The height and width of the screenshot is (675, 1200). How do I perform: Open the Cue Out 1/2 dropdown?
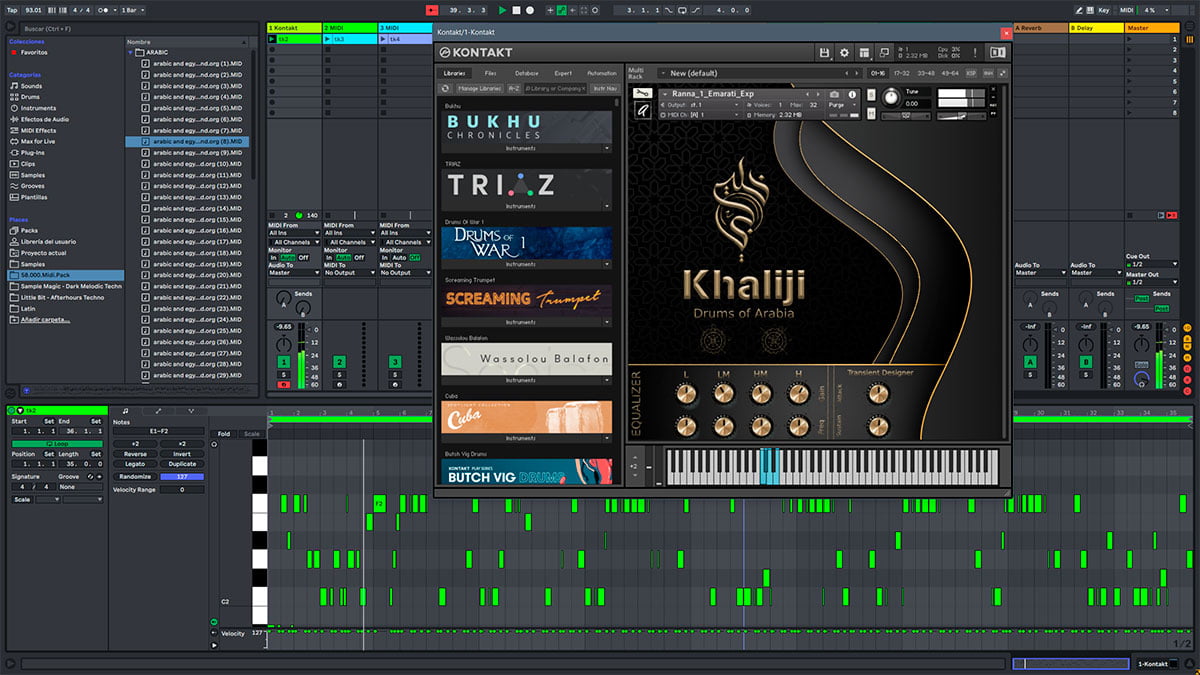1151,264
